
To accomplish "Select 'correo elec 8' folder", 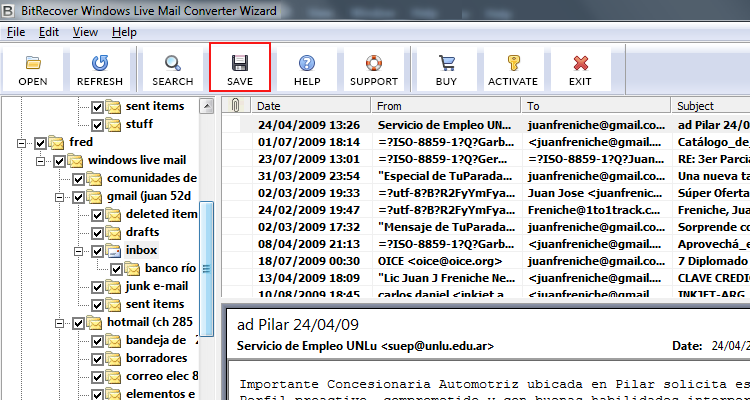I will coord(162,376).
